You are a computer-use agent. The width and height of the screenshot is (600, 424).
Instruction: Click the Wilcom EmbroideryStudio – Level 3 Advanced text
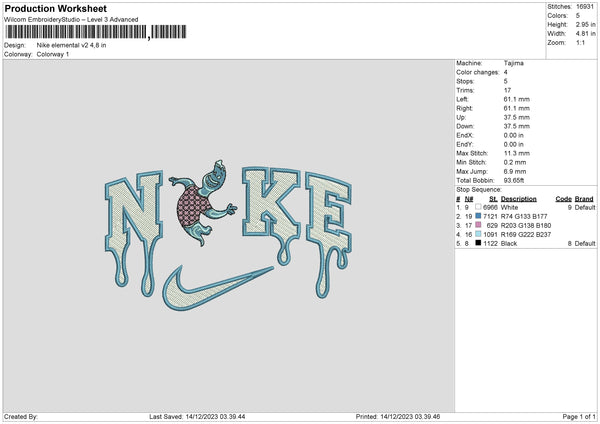71,20
